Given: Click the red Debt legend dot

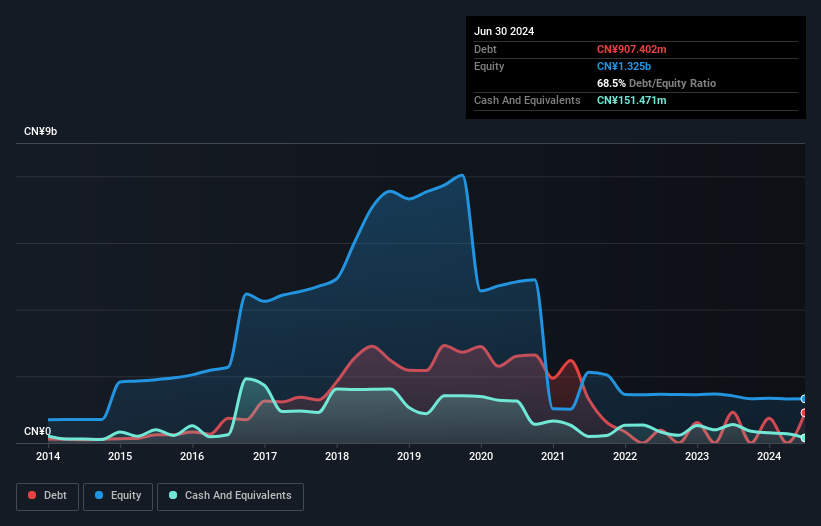Looking at the screenshot, I should pyautogui.click(x=32, y=495).
